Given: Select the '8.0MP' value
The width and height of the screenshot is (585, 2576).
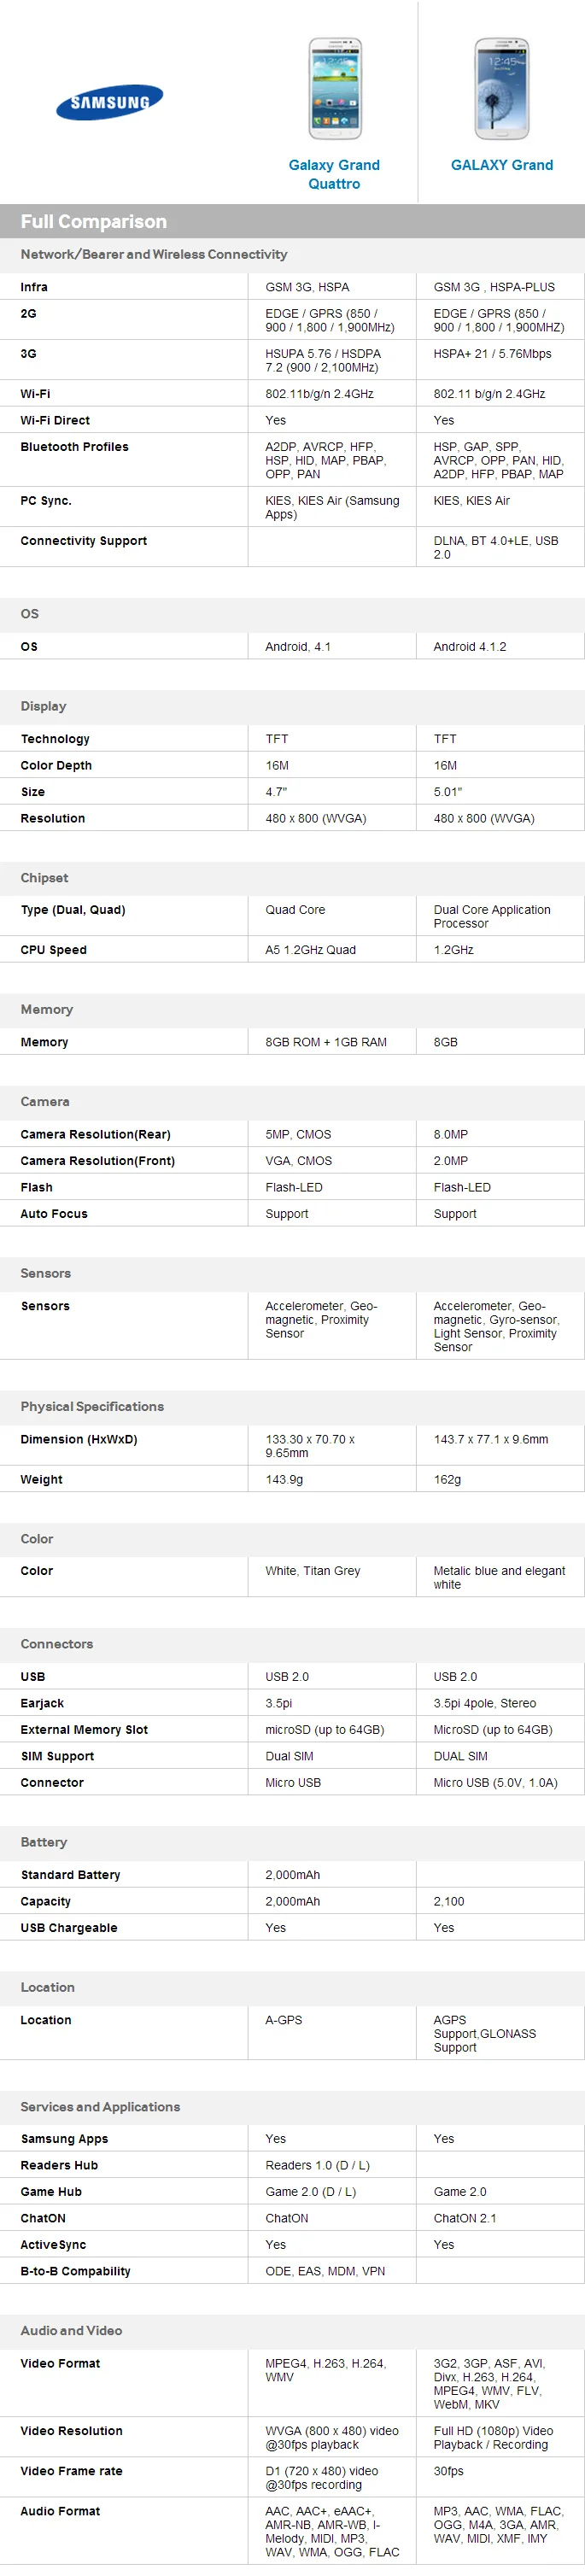Looking at the screenshot, I should tap(450, 1135).
